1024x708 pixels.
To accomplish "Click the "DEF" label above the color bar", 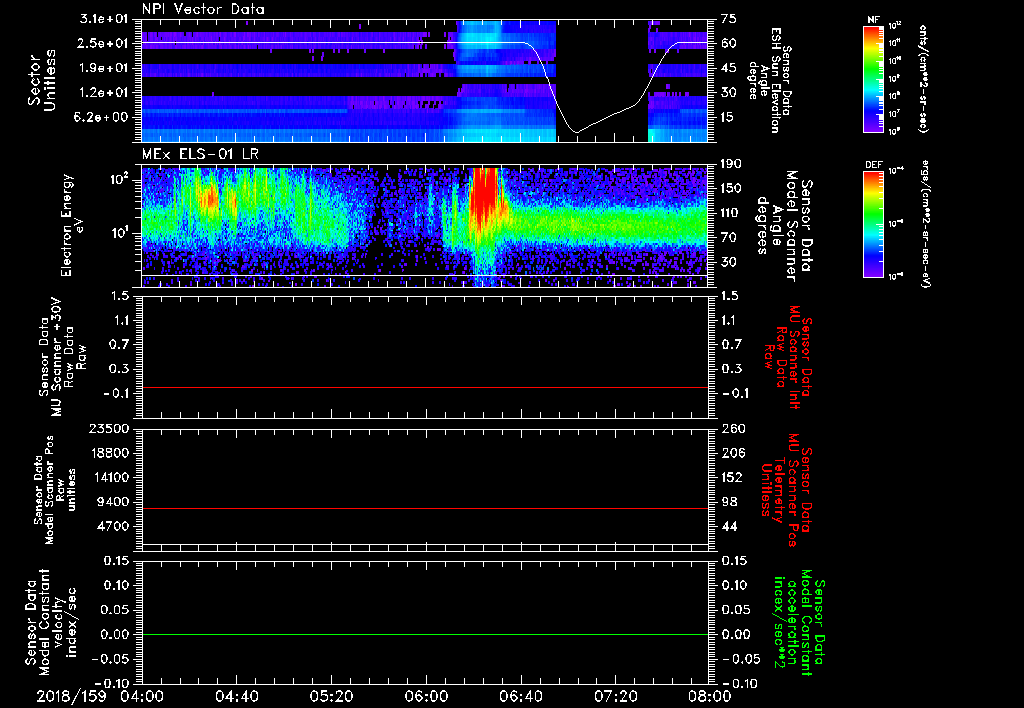I will click(873, 165).
